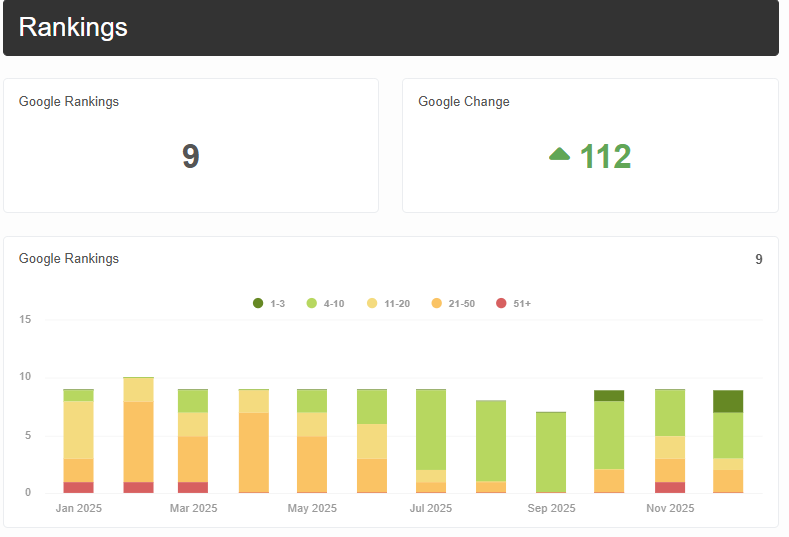Screen dimensions: 789x537
Task: Click the red 51+ segment of Jan 2025 bar
Action: point(78,487)
